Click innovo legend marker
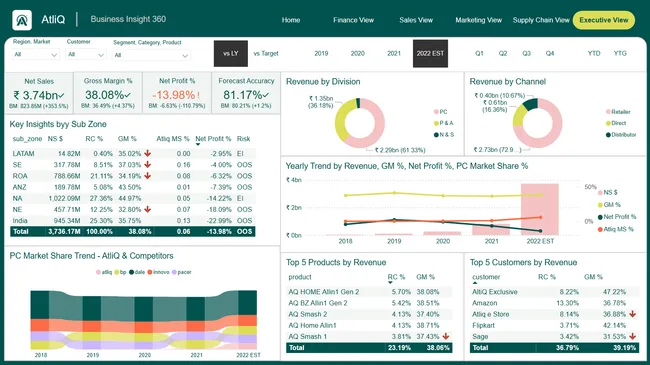This screenshot has height=365, width=650. point(150,272)
